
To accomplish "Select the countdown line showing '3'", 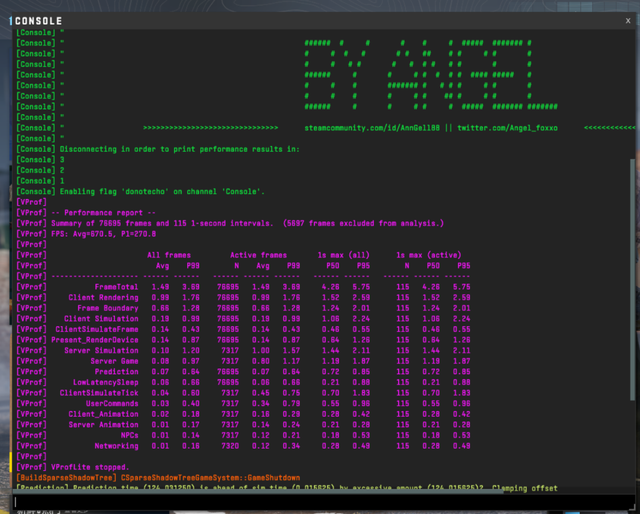I will click(40, 160).
